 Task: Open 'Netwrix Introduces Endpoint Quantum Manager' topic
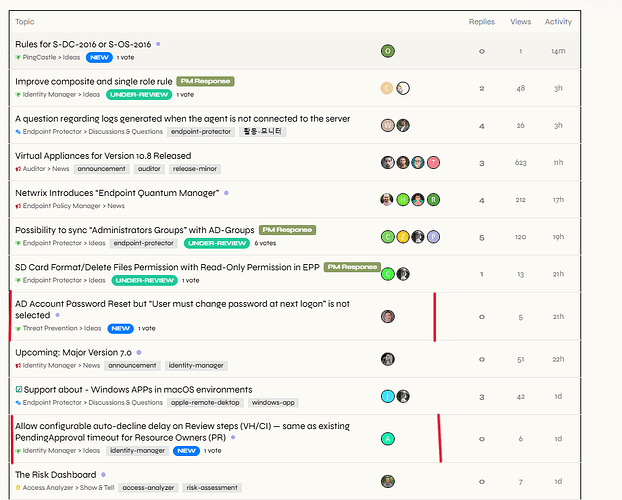click(x=118, y=193)
